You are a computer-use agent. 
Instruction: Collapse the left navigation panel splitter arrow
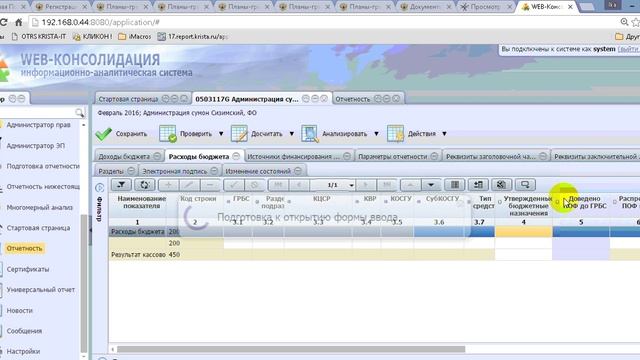click(x=90, y=231)
